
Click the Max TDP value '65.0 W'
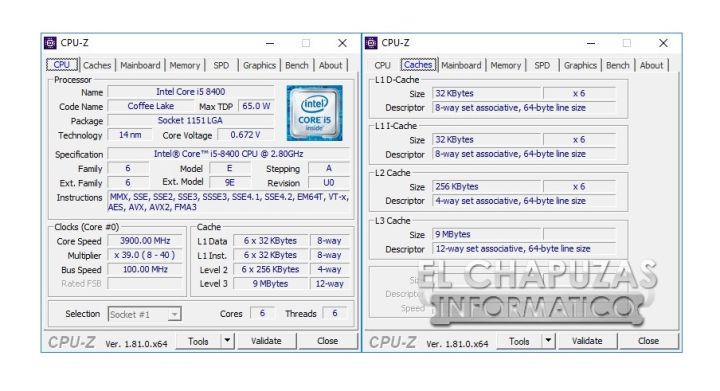pyautogui.click(x=256, y=106)
